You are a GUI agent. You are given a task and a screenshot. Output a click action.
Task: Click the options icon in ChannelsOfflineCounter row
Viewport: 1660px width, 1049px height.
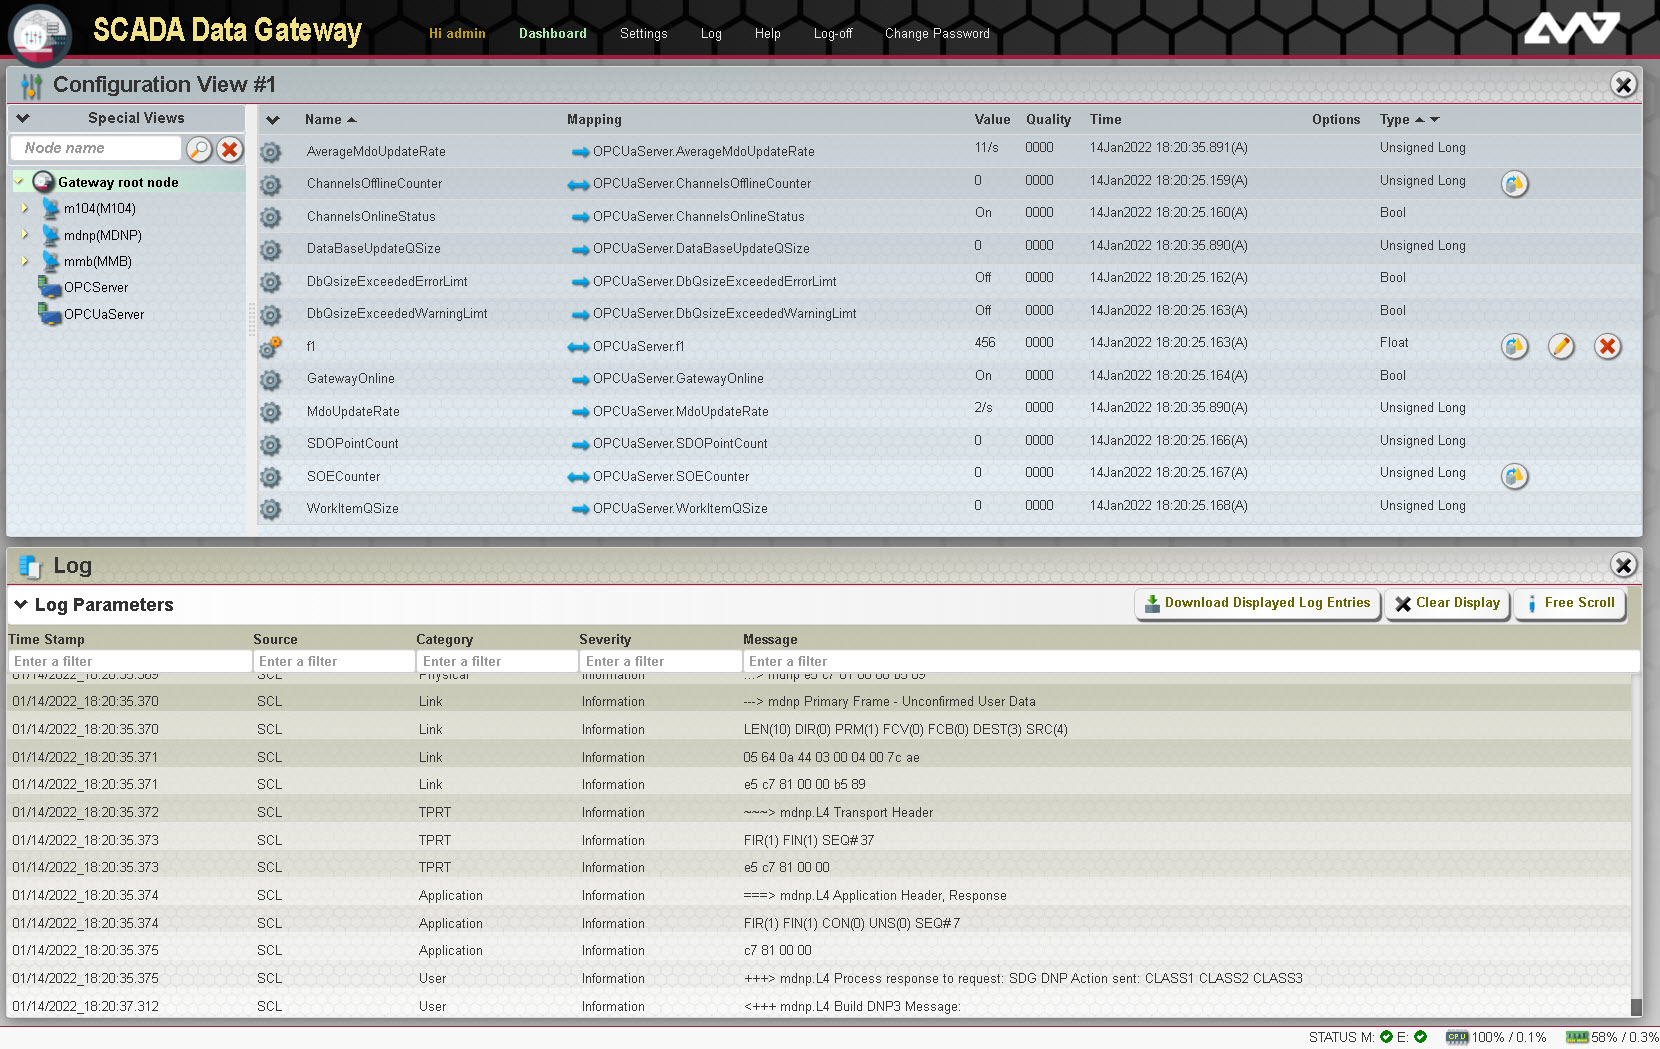tap(1514, 184)
